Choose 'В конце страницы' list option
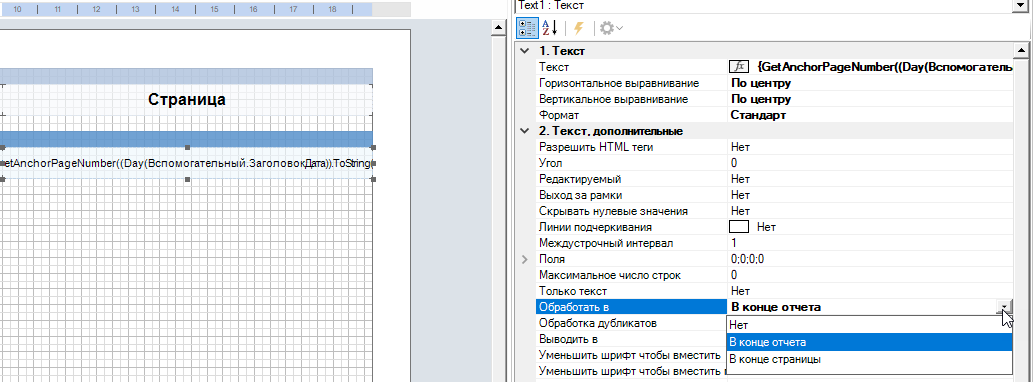The height and width of the screenshot is (382, 1033). coord(870,360)
